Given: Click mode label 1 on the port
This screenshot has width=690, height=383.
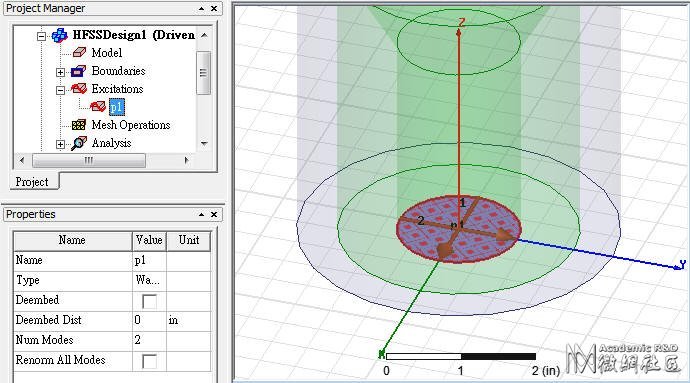Looking at the screenshot, I should (462, 203).
